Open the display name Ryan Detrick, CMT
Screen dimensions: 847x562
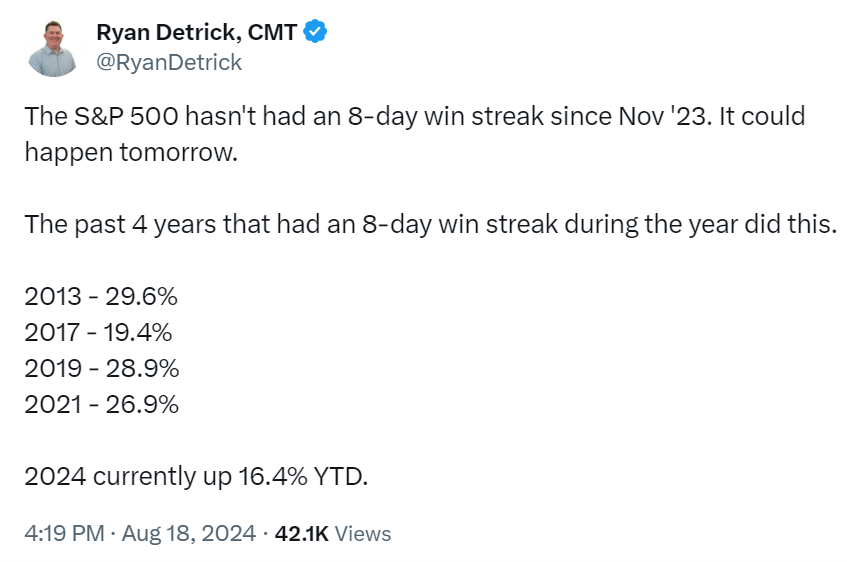[197, 32]
